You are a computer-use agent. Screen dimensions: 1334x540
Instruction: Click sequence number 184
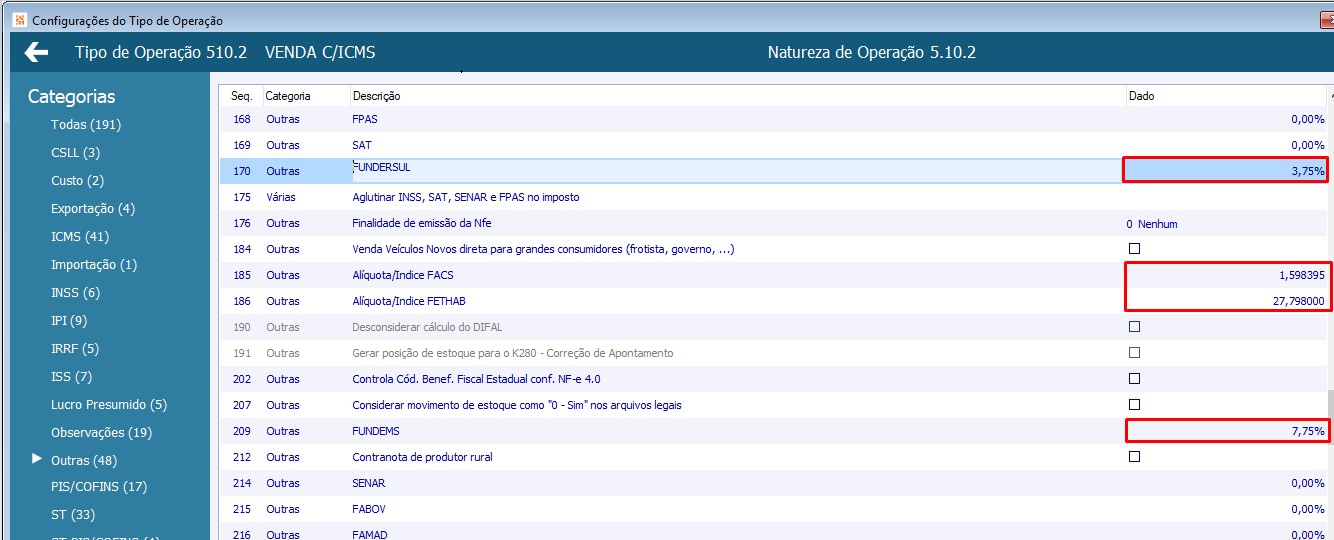(241, 249)
